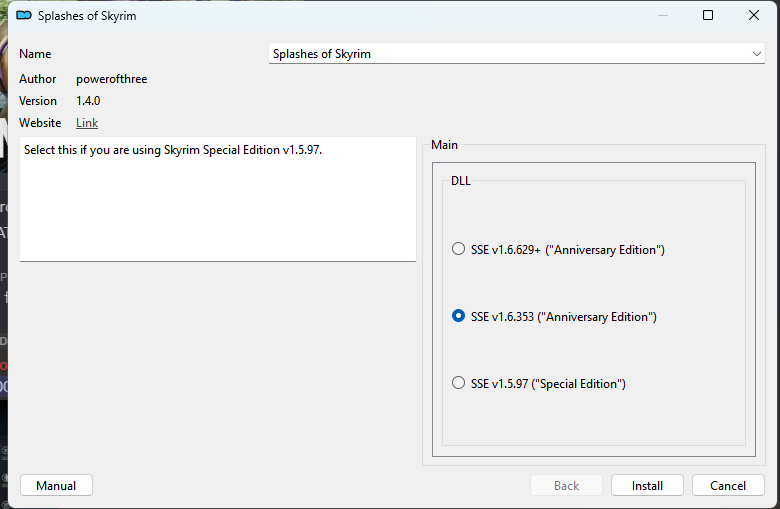Click the Manual button
This screenshot has height=509, width=780.
56,486
